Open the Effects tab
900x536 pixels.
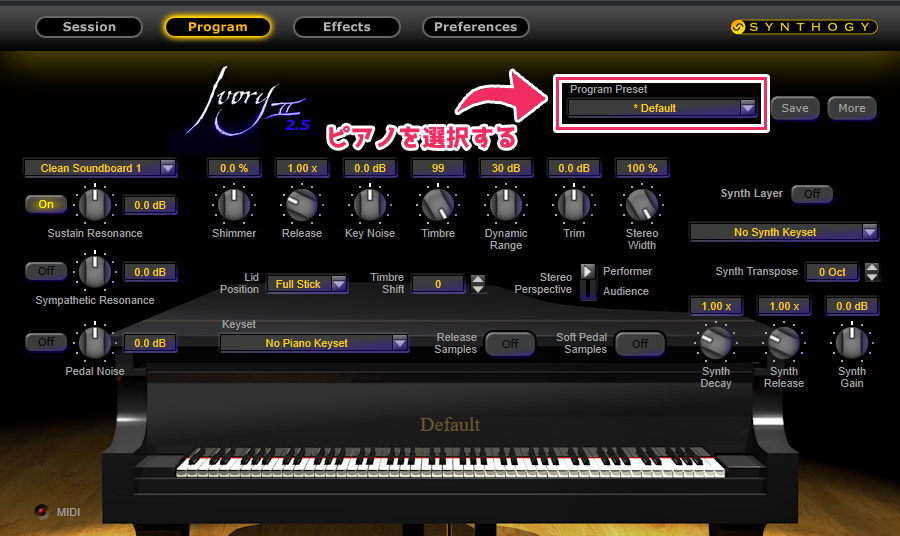[347, 27]
